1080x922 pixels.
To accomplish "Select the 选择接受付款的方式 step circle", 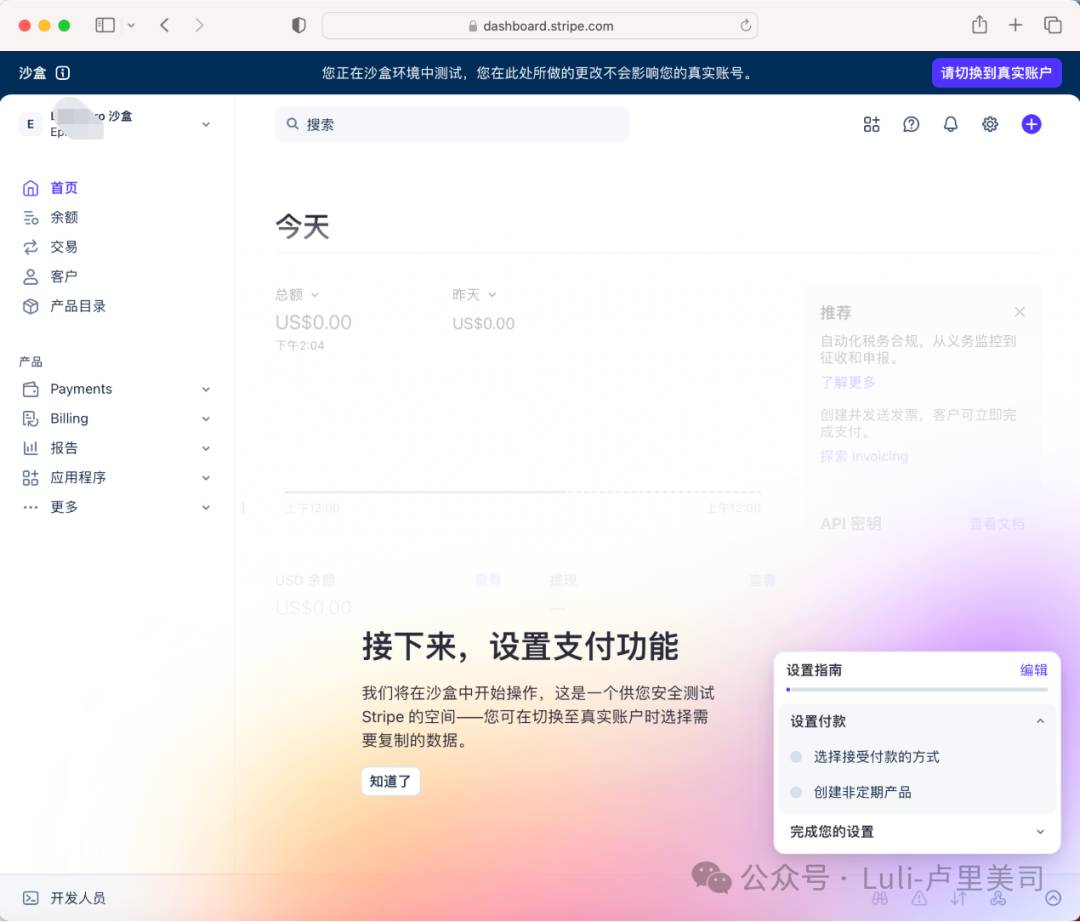I will coord(796,757).
